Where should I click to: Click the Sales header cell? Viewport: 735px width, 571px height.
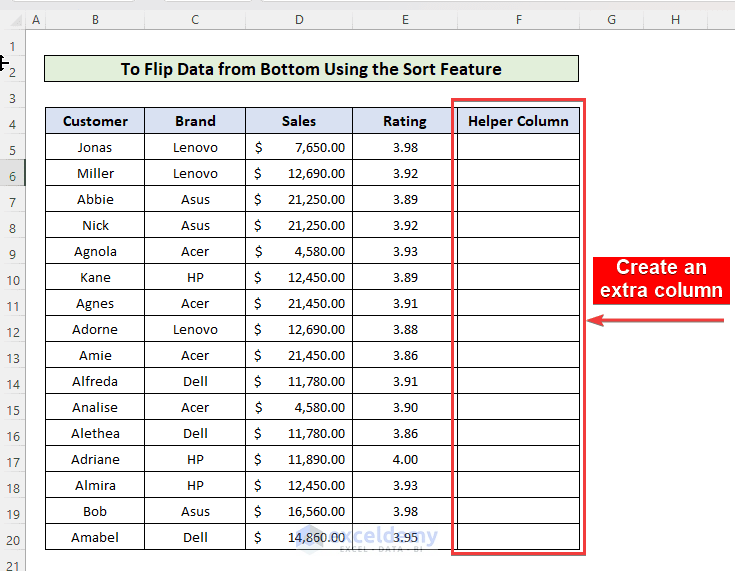tap(299, 121)
